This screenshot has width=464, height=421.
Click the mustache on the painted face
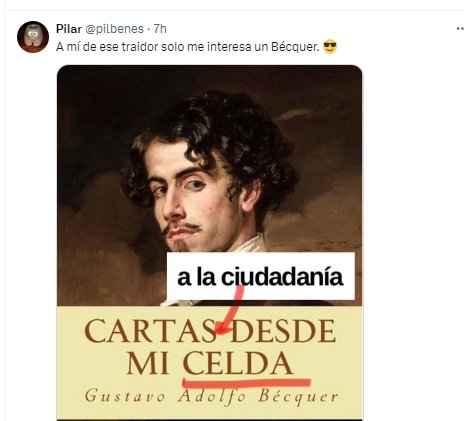coord(182,228)
